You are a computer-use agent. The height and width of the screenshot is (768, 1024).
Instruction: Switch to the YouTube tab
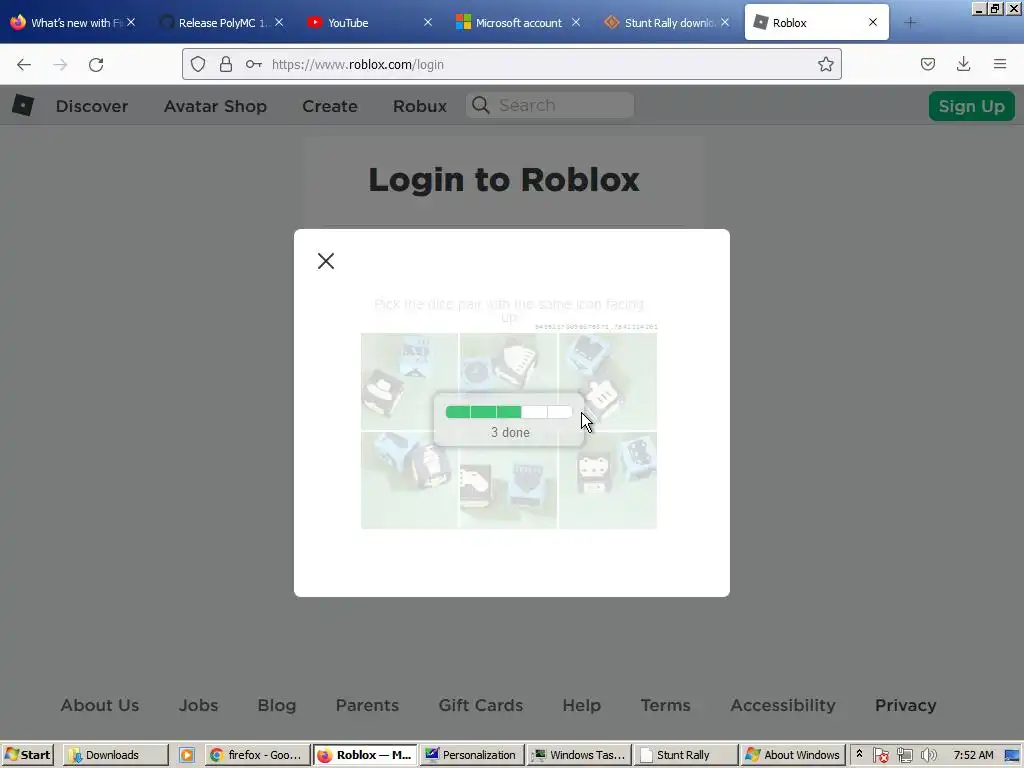click(x=370, y=22)
